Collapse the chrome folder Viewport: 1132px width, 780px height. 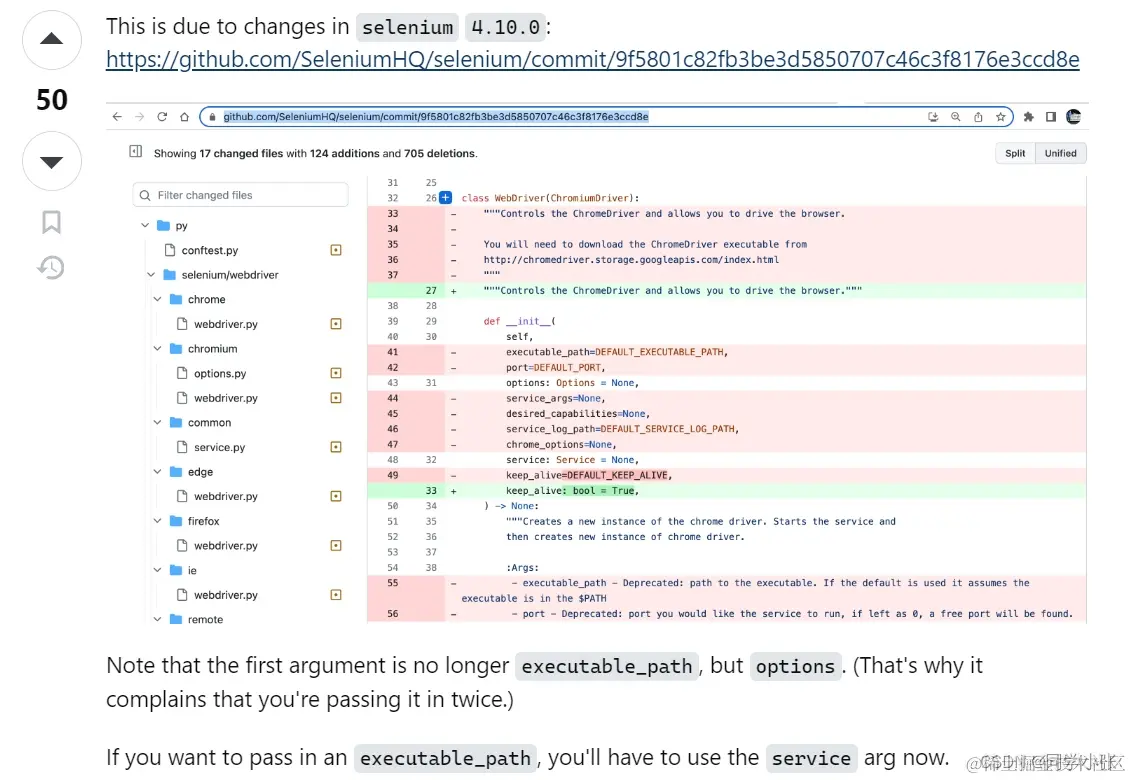click(157, 299)
